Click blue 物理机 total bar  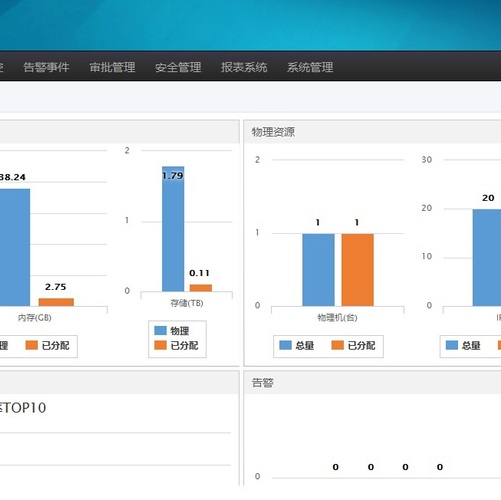[x=318, y=270]
